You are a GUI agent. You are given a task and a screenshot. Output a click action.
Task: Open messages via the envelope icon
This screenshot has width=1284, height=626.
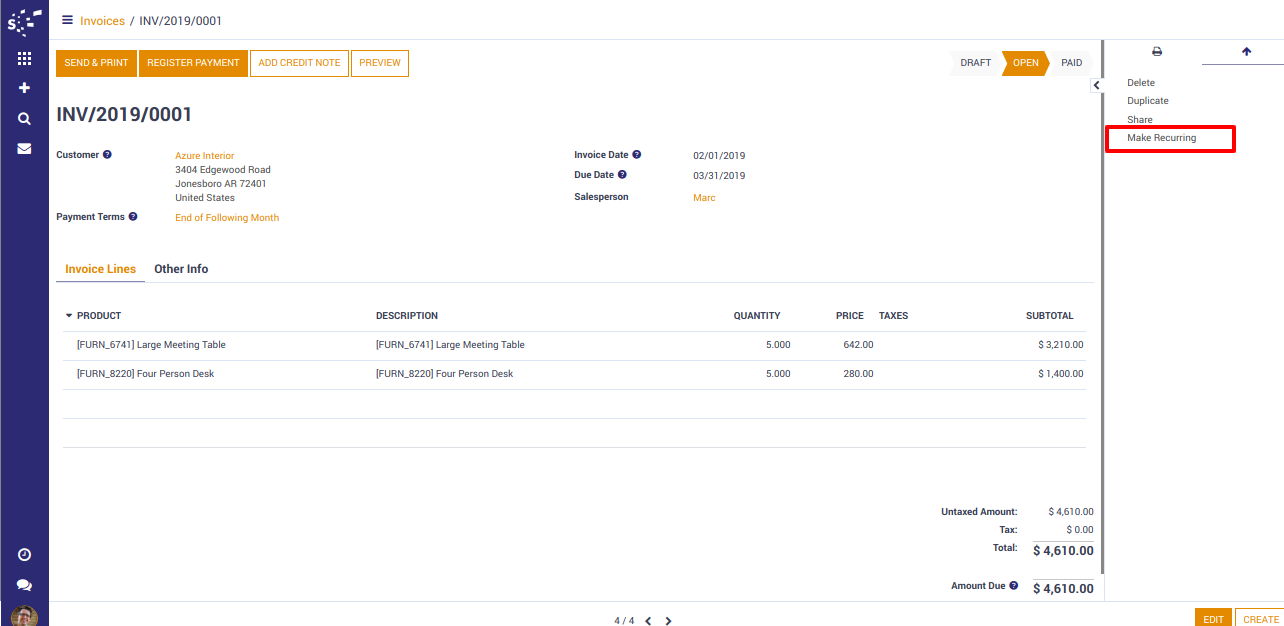click(x=24, y=148)
